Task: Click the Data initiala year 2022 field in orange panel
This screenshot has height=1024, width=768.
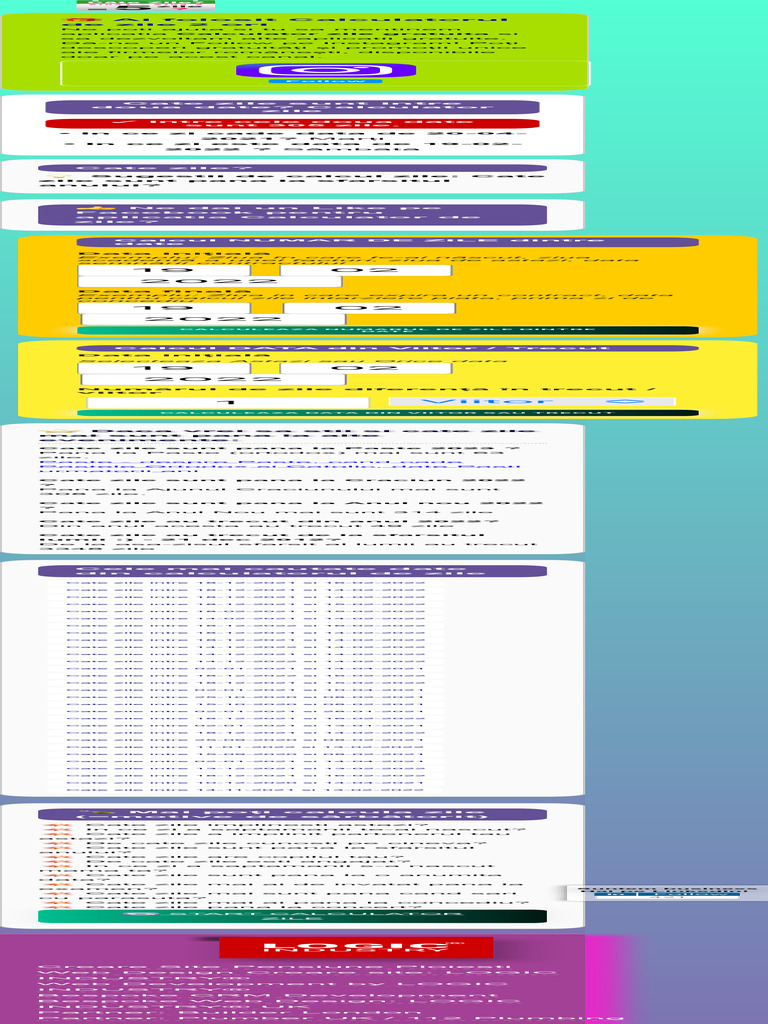Action: click(211, 281)
